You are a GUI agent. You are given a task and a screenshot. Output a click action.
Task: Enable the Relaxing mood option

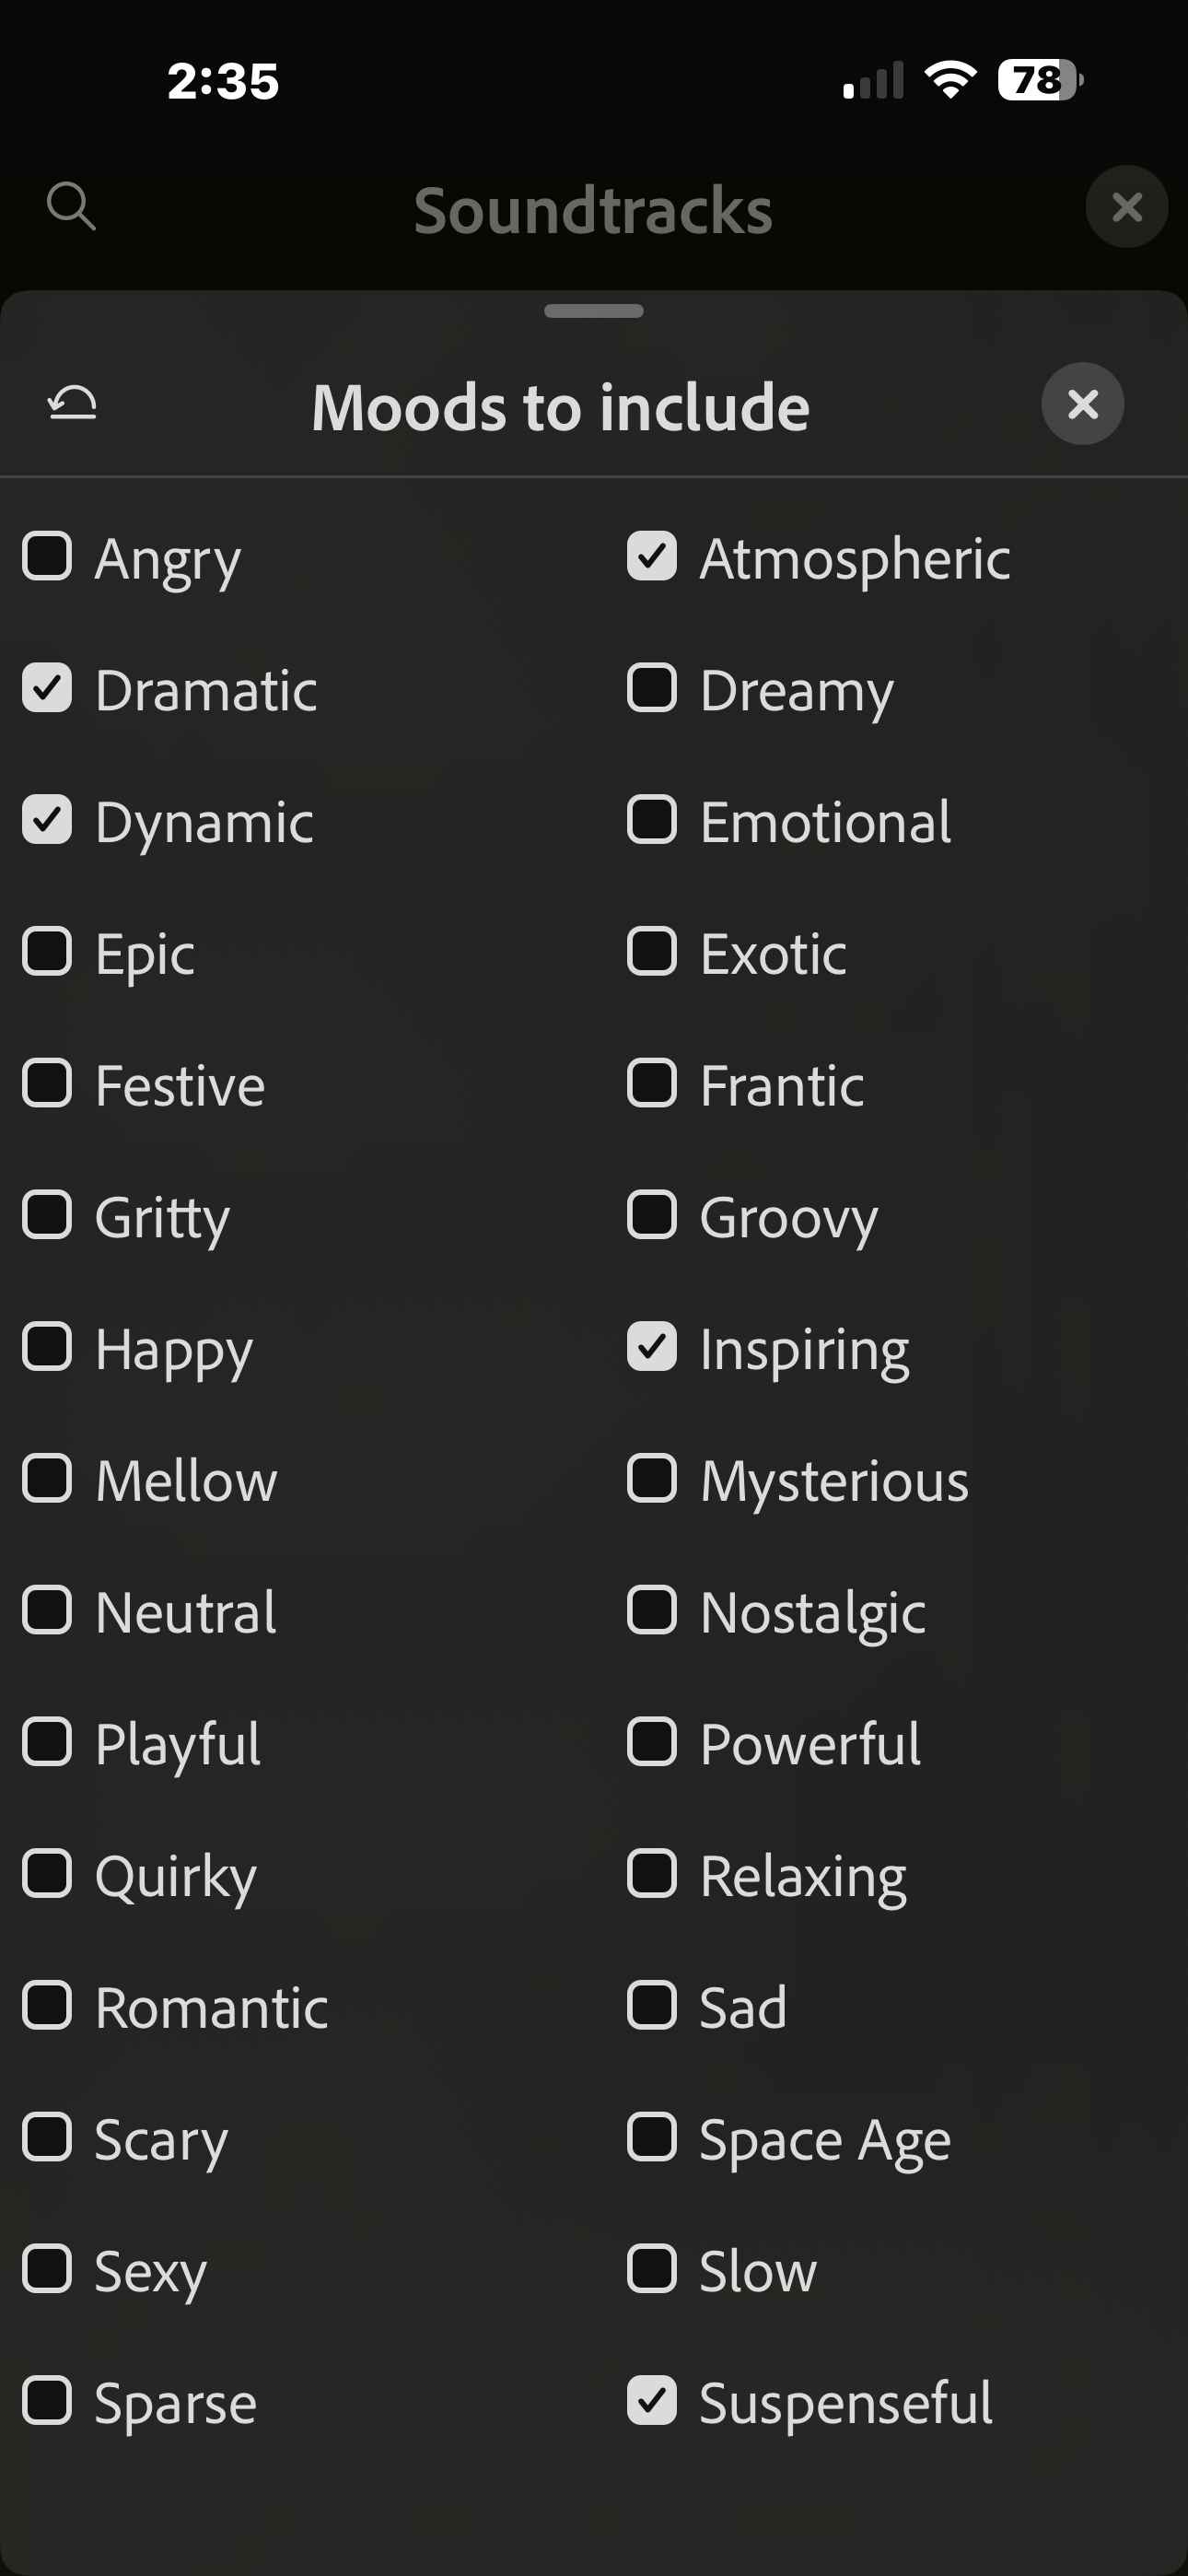point(652,1875)
